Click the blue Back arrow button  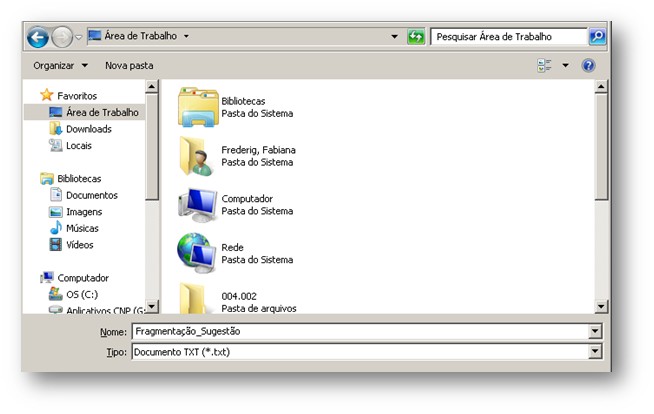tap(38, 37)
